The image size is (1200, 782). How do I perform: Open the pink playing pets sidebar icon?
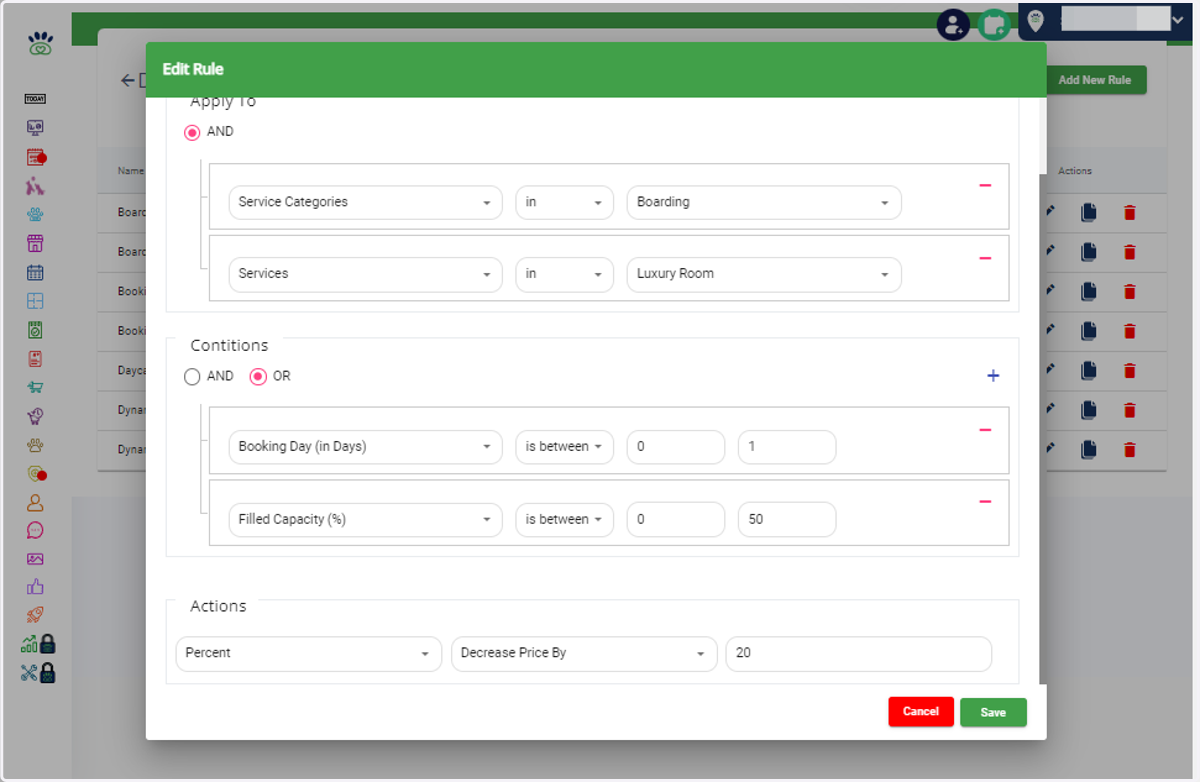pos(35,186)
